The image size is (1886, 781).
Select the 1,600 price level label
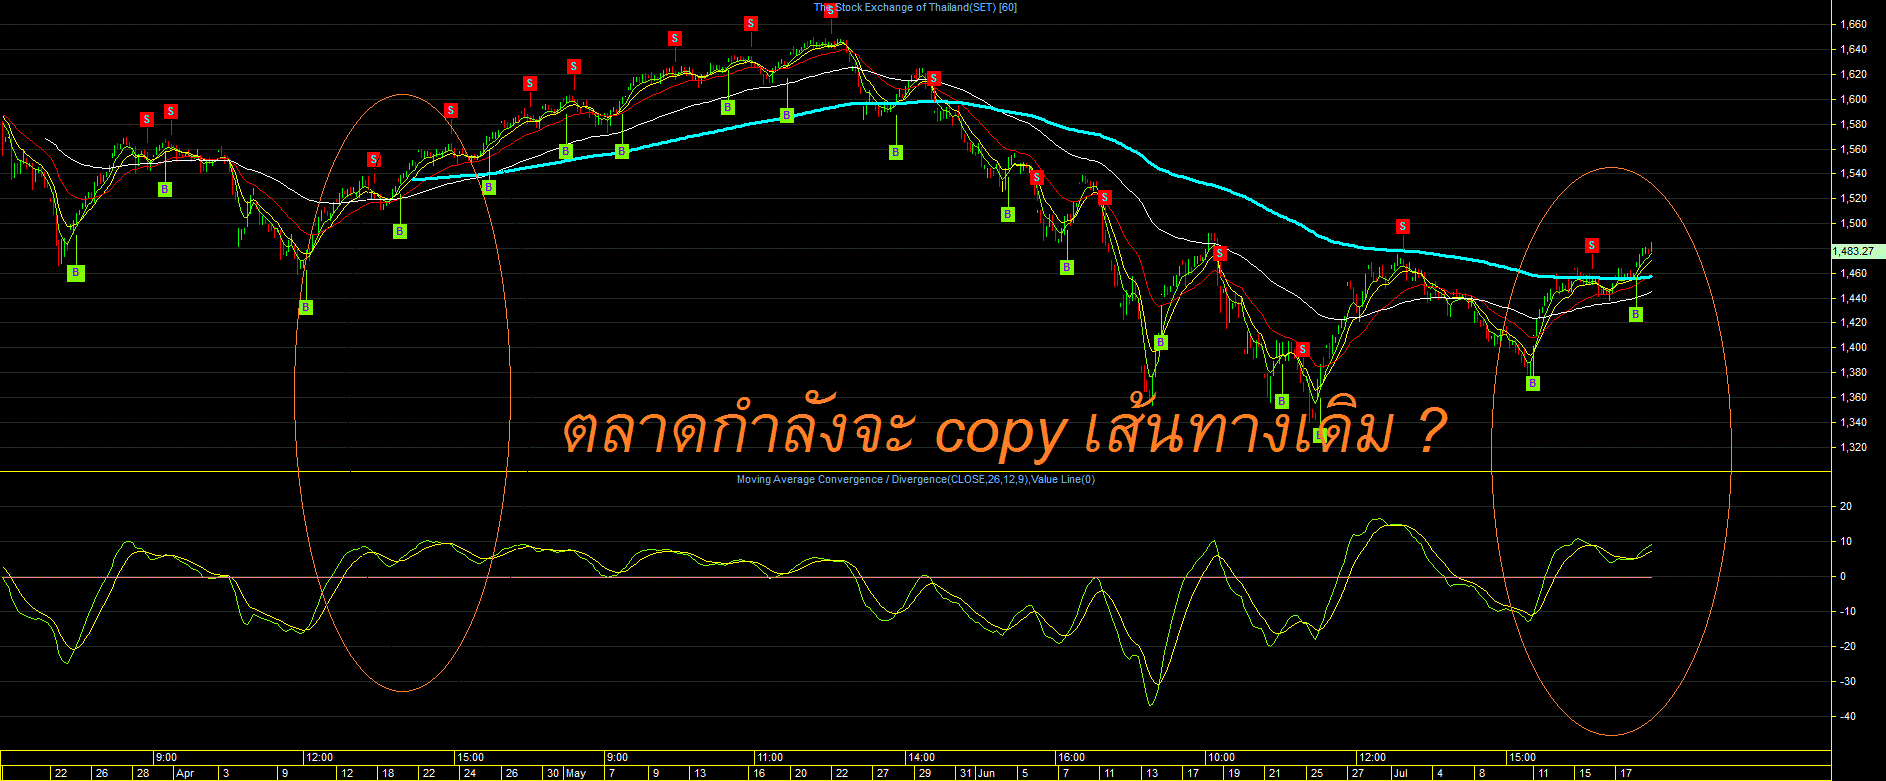(x=1853, y=99)
